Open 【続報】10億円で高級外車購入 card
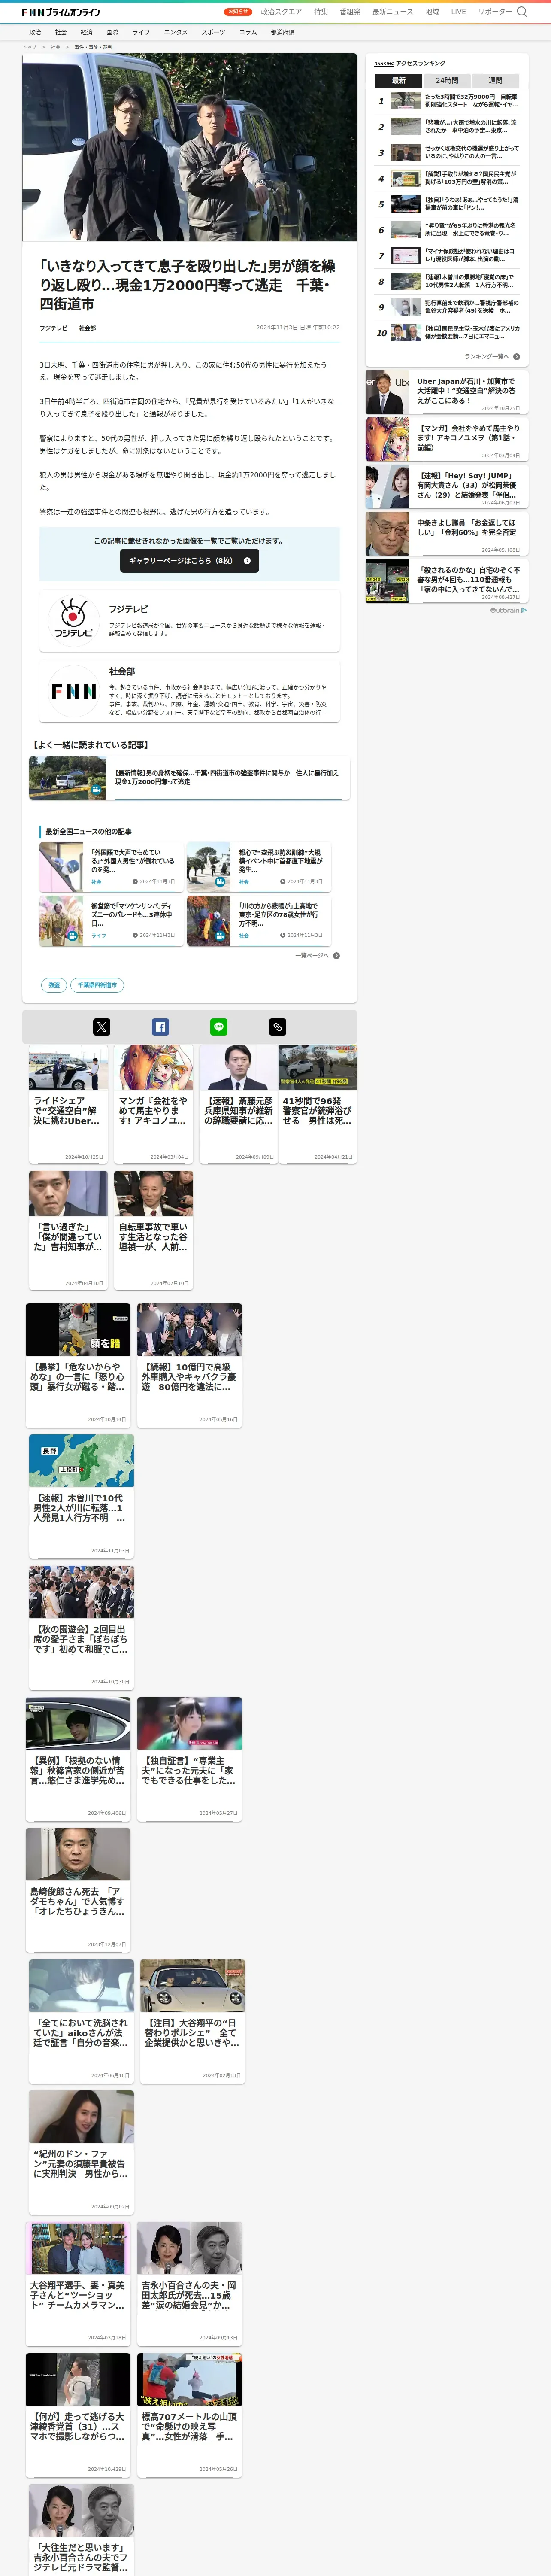Viewport: 551px width, 2576px height. point(189,1365)
